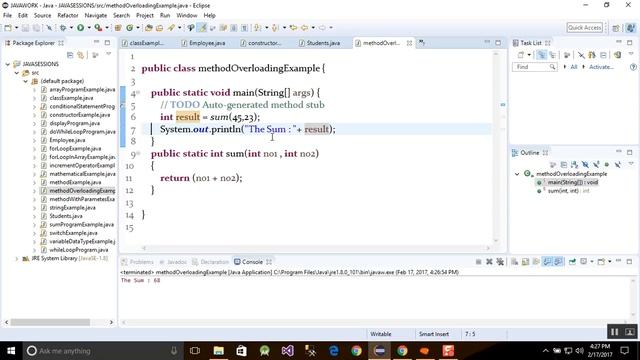
Task: Open the Display Selected Console dropdown
Action: click(x=592, y=262)
